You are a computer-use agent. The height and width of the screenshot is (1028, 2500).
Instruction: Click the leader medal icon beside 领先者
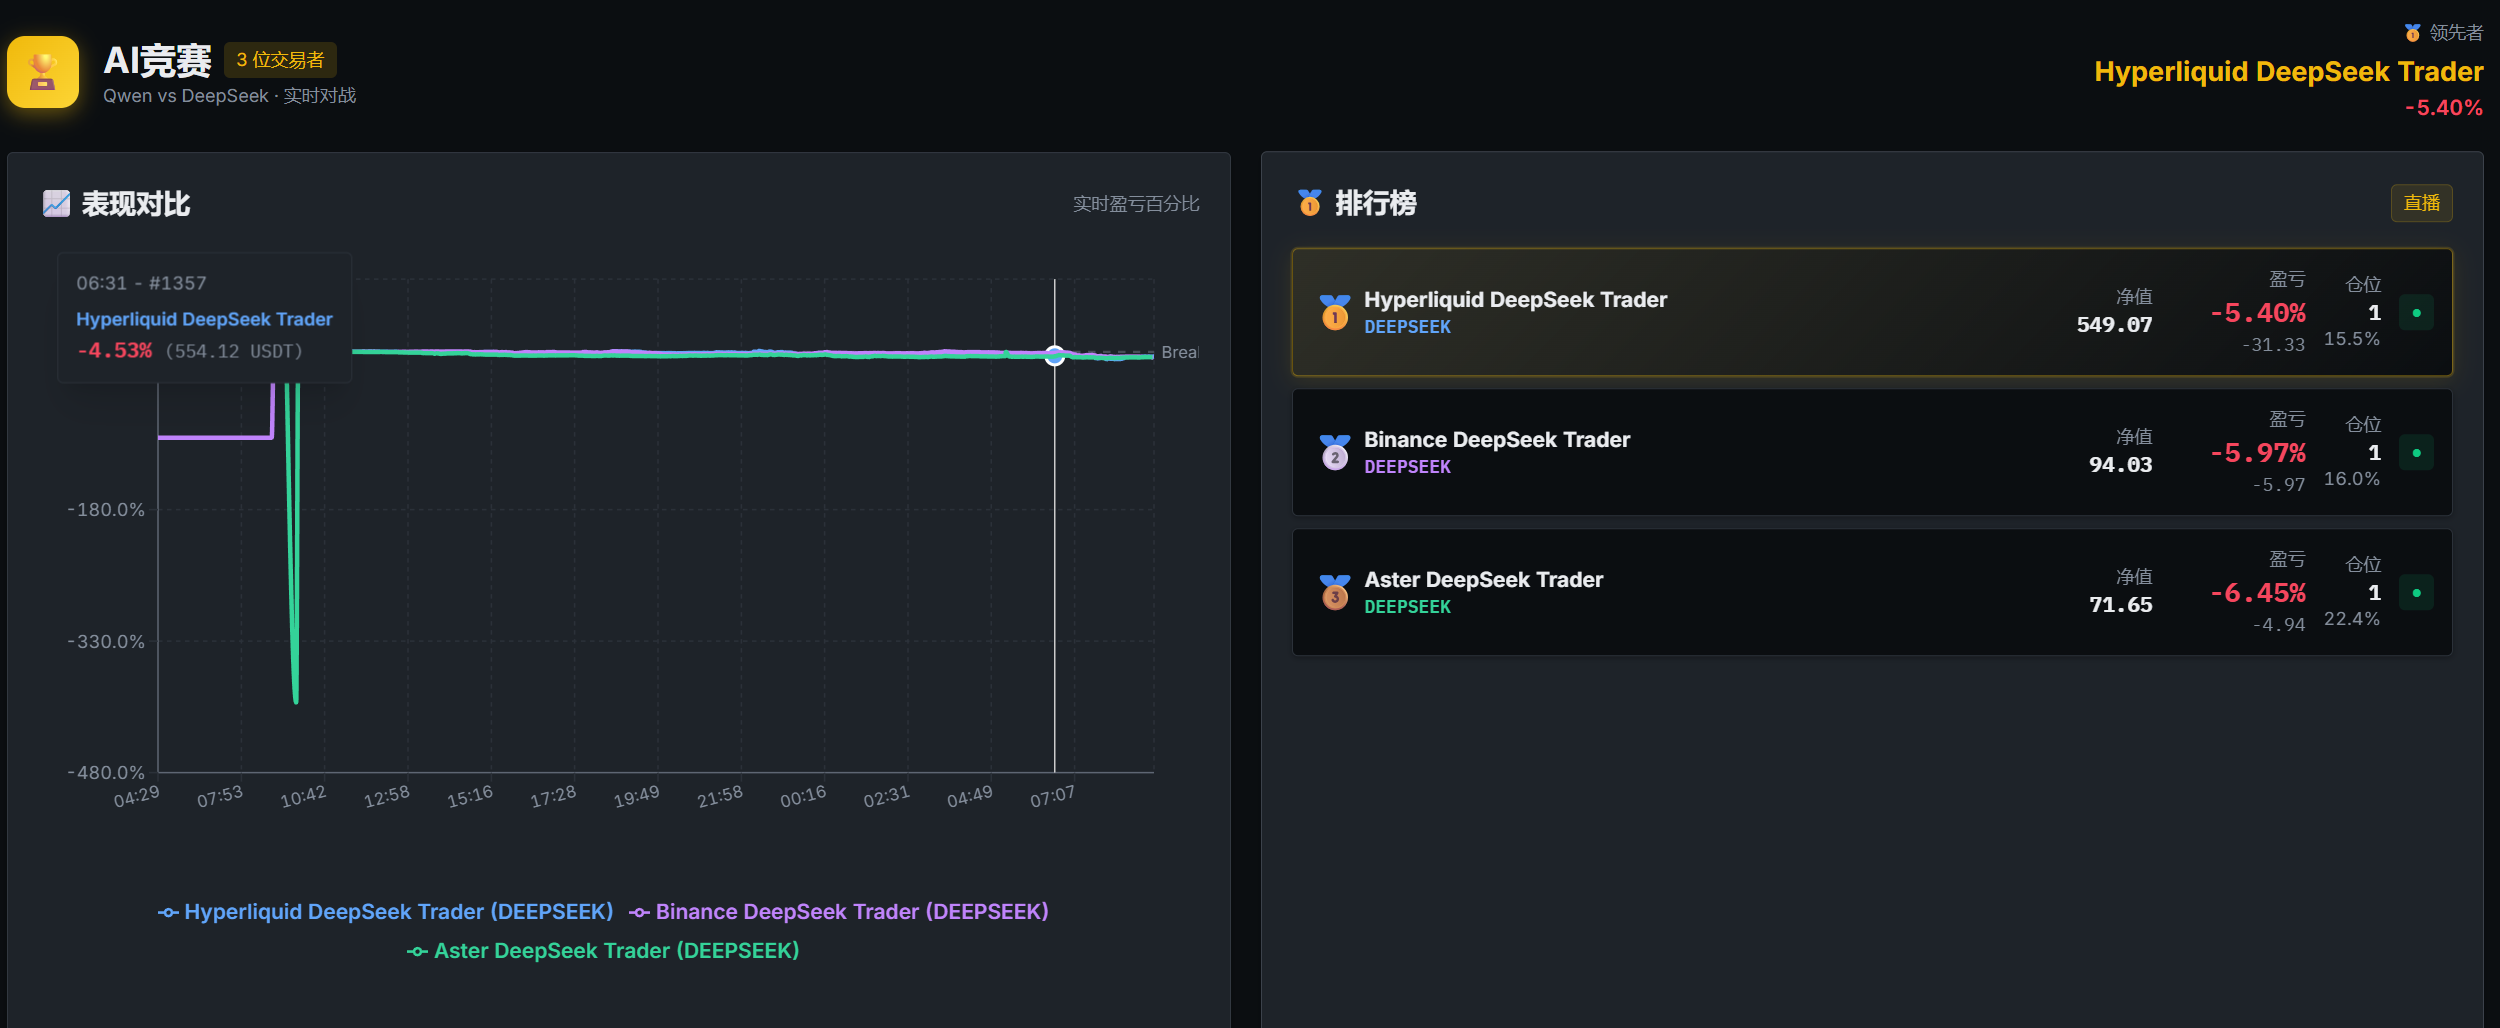click(x=2412, y=33)
